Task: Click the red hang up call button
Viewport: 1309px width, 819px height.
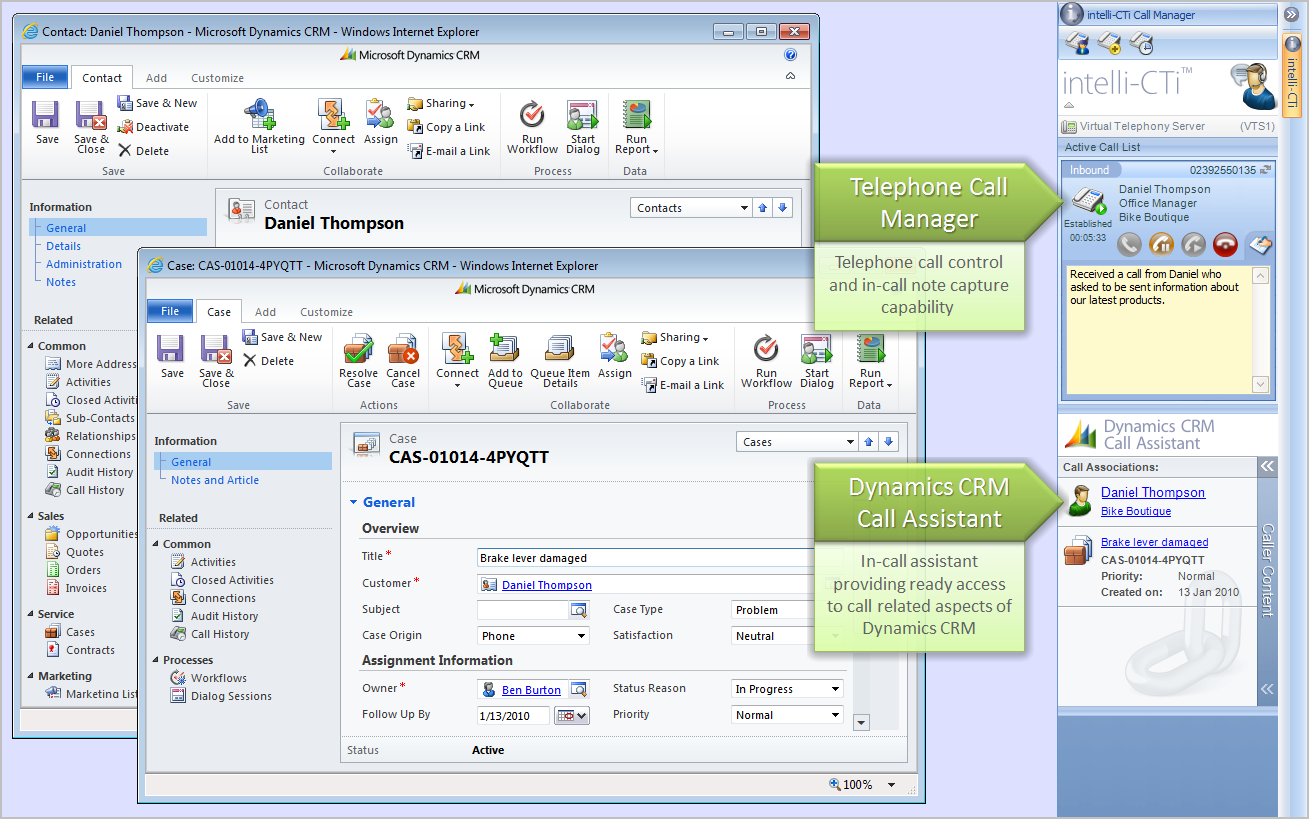Action: (1225, 244)
